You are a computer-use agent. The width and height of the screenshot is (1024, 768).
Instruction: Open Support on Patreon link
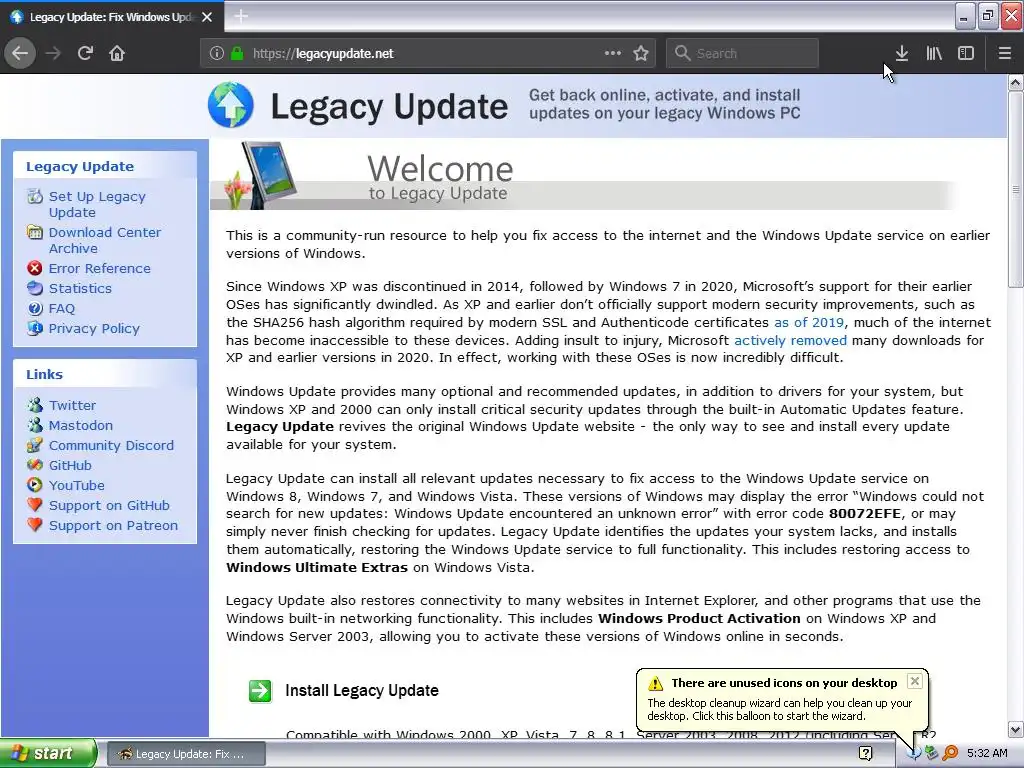point(113,526)
